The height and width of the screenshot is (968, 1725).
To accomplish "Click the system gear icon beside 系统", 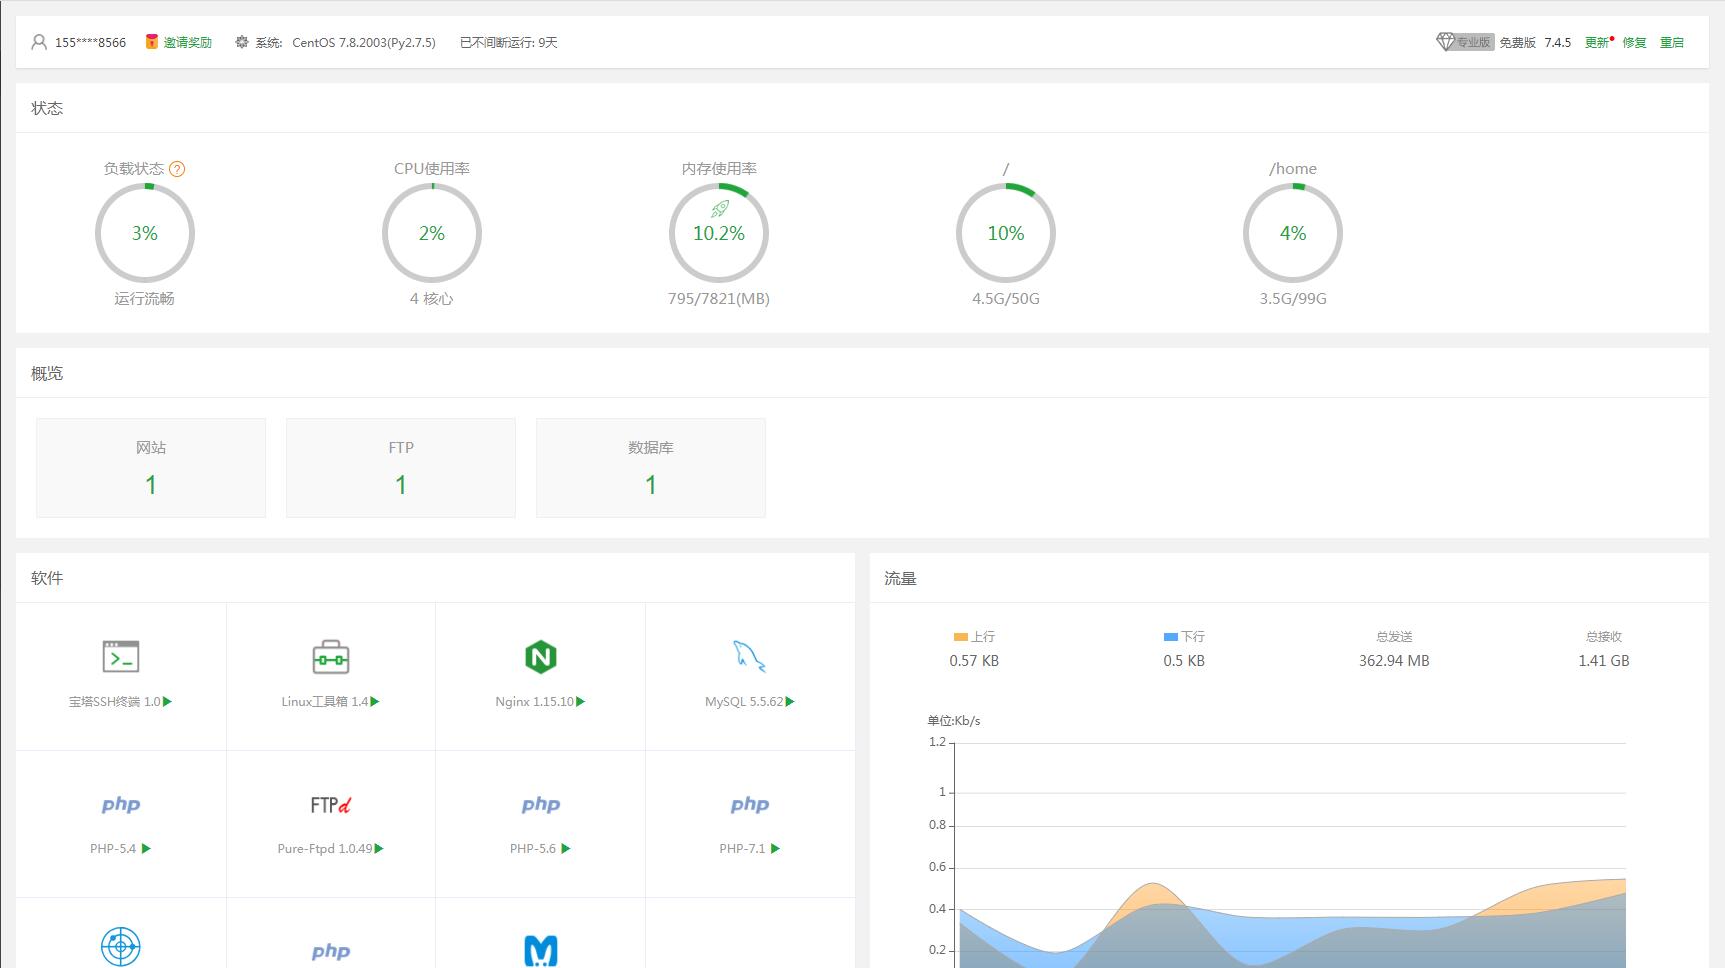I will 241,42.
